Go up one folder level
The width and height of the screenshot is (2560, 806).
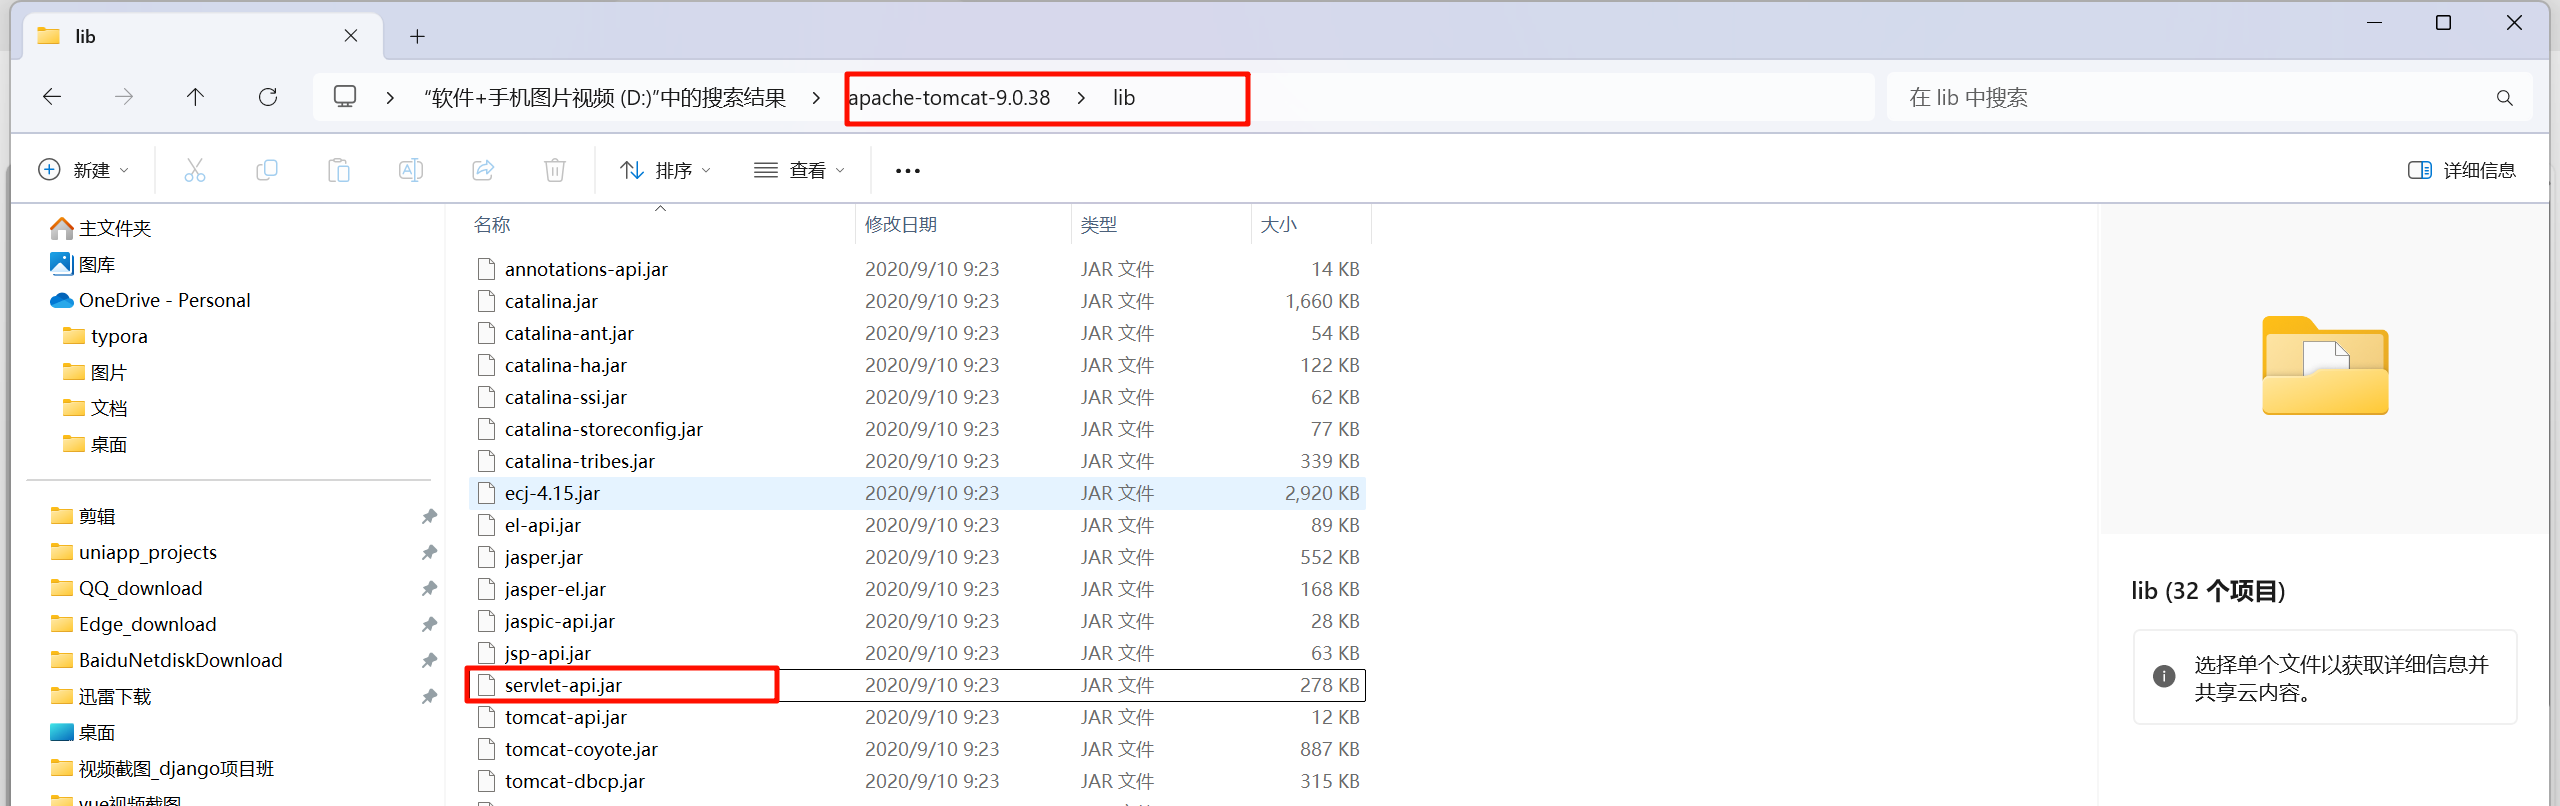(x=195, y=97)
